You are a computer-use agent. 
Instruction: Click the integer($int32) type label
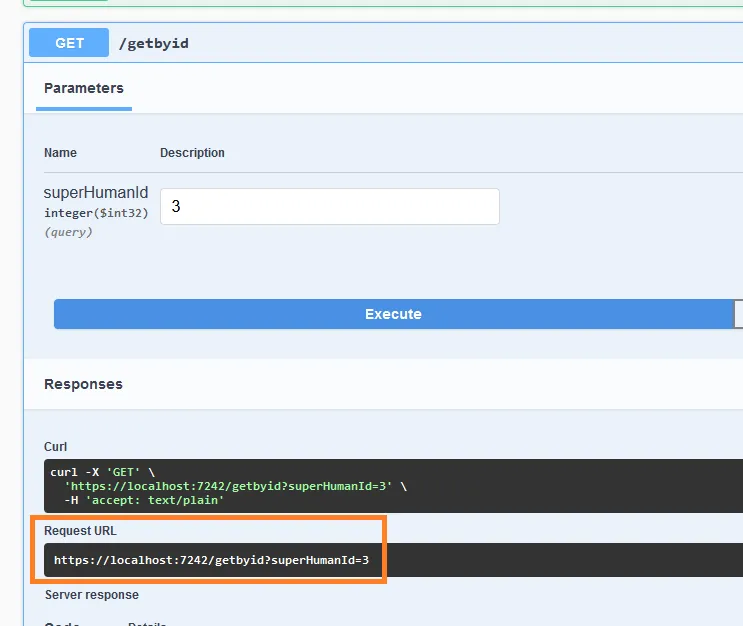[96, 213]
